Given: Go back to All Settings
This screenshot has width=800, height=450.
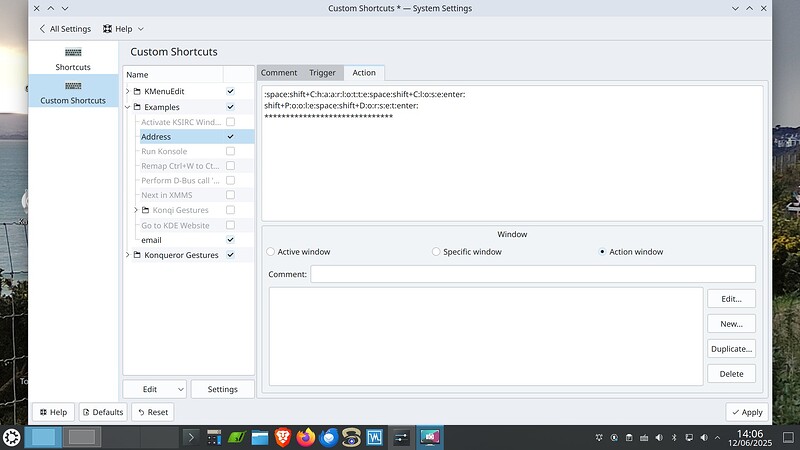Looking at the screenshot, I should point(65,29).
